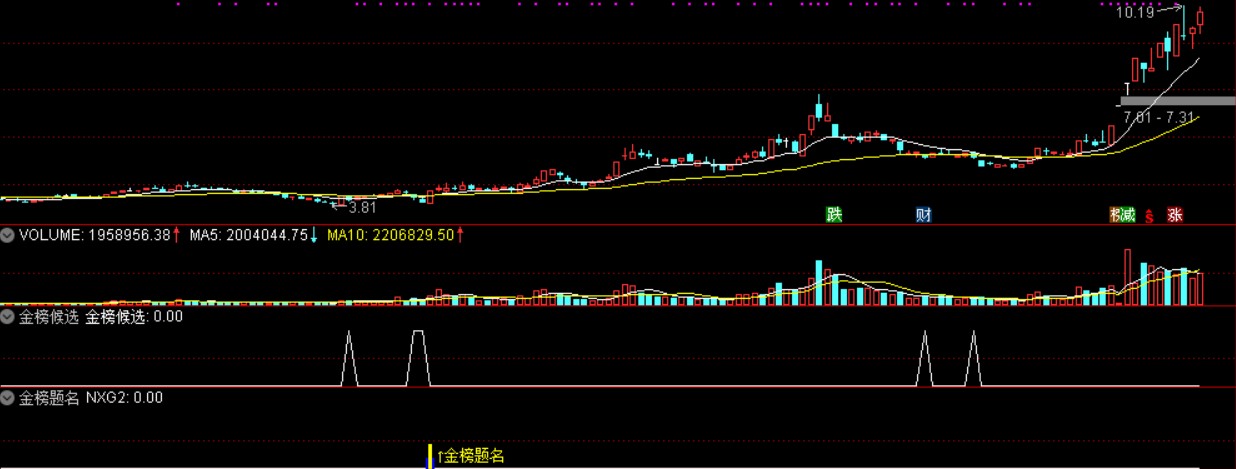Click the VOLUME indicator name label
This screenshot has width=1236, height=469.
pyautogui.click(x=50, y=235)
